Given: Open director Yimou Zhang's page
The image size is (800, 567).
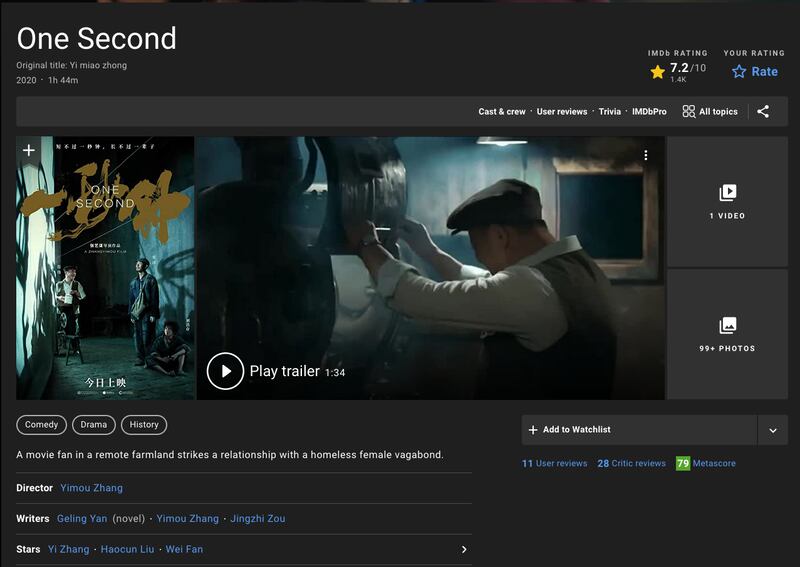Looking at the screenshot, I should [x=91, y=488].
